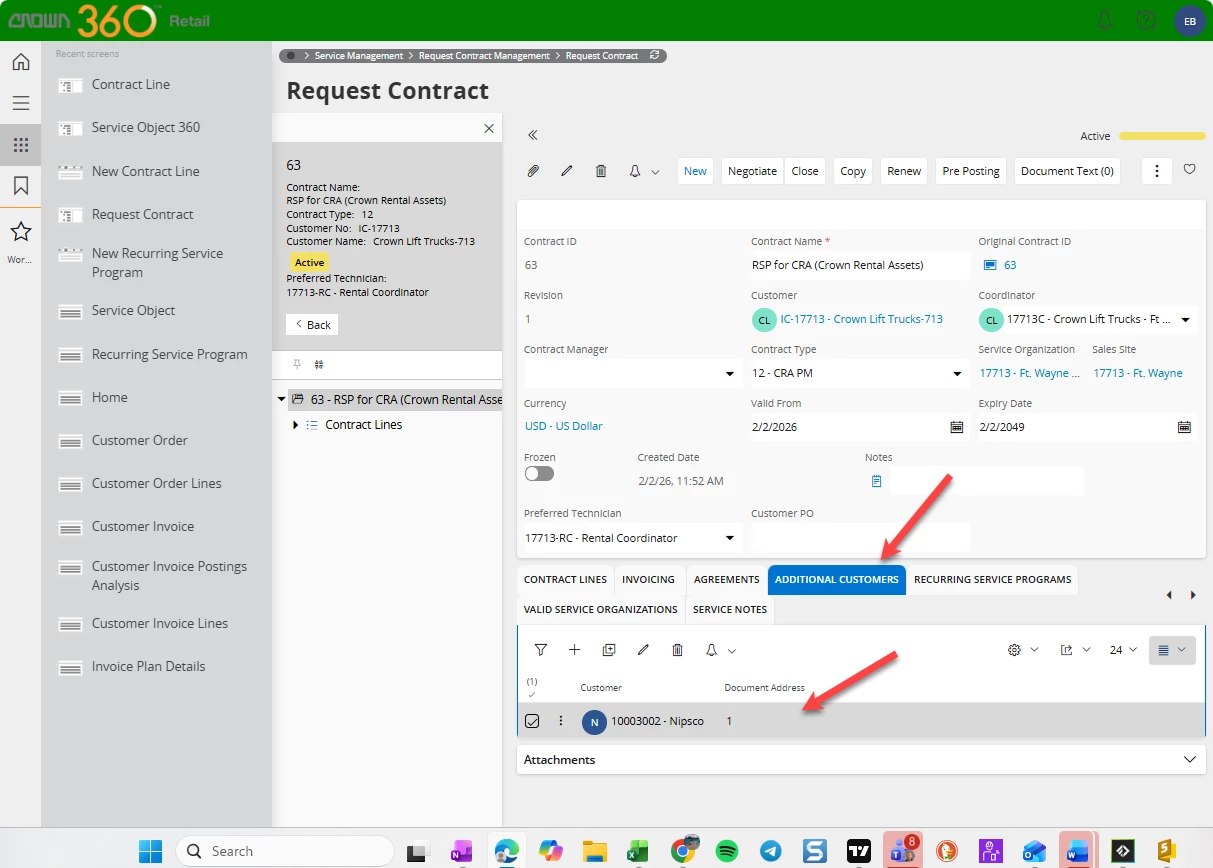
Task: Open the Home icon in left rail
Action: [20, 62]
